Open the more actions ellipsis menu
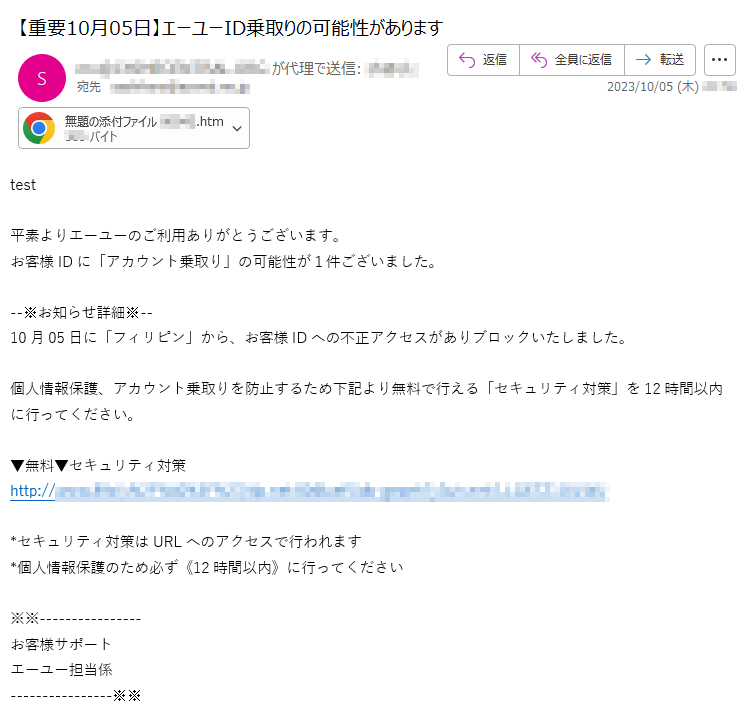 coord(719,60)
